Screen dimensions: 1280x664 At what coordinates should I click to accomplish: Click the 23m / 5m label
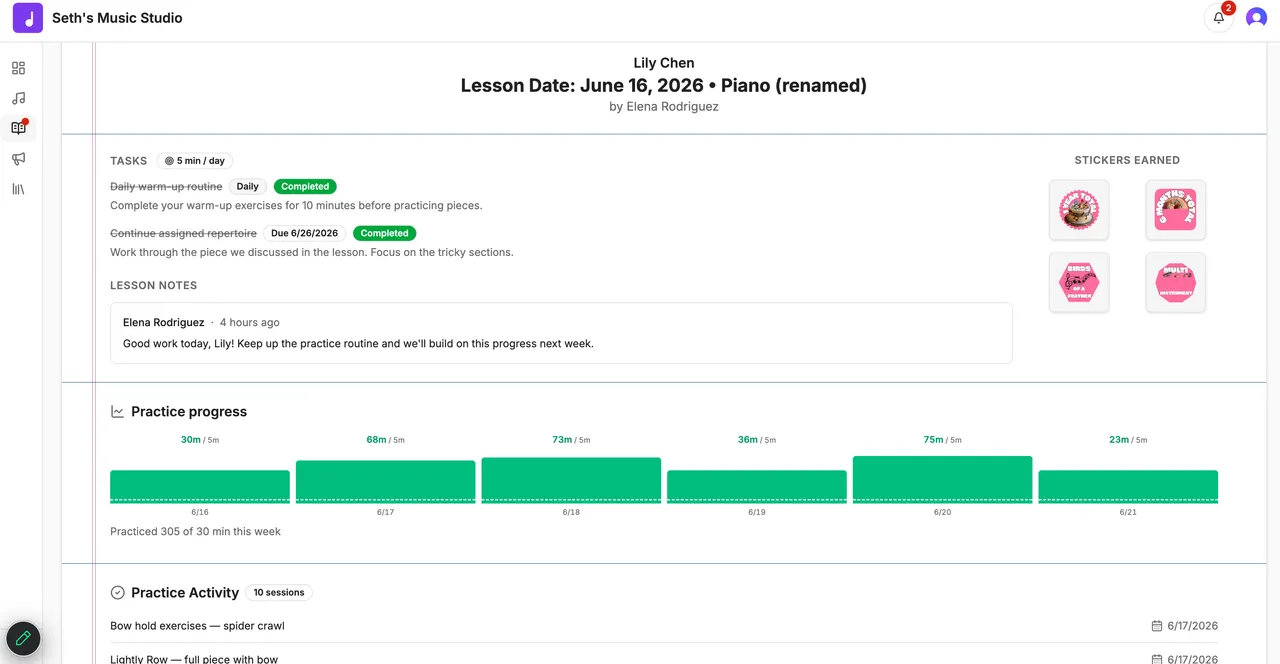[1128, 439]
